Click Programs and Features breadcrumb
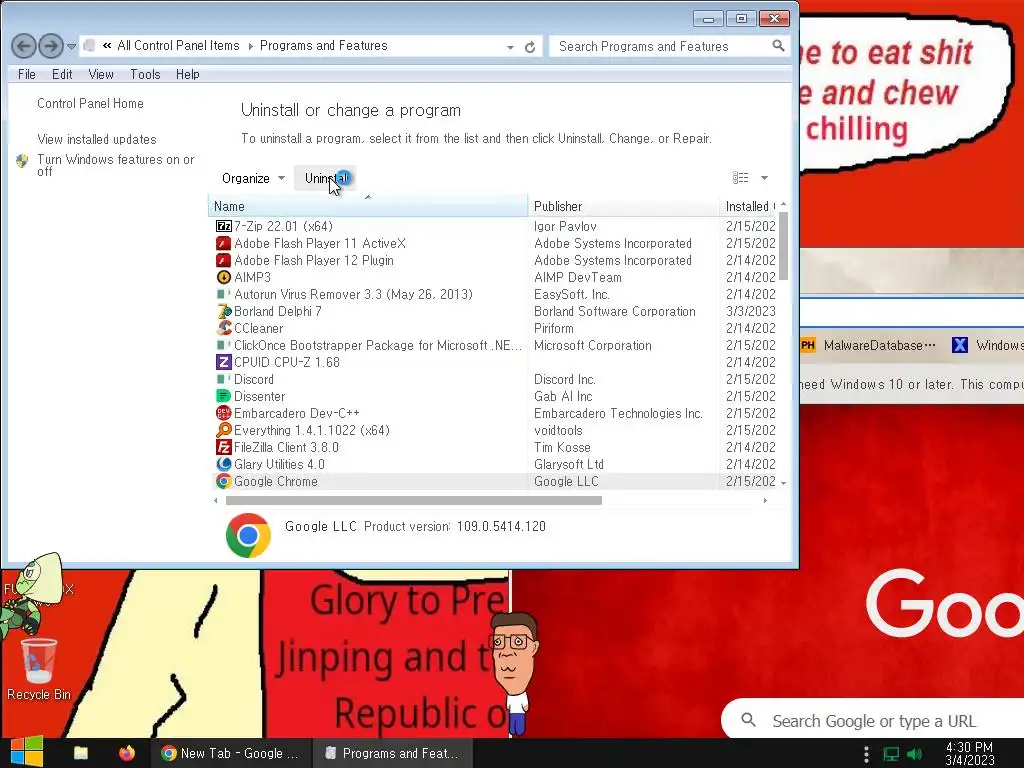 [323, 46]
